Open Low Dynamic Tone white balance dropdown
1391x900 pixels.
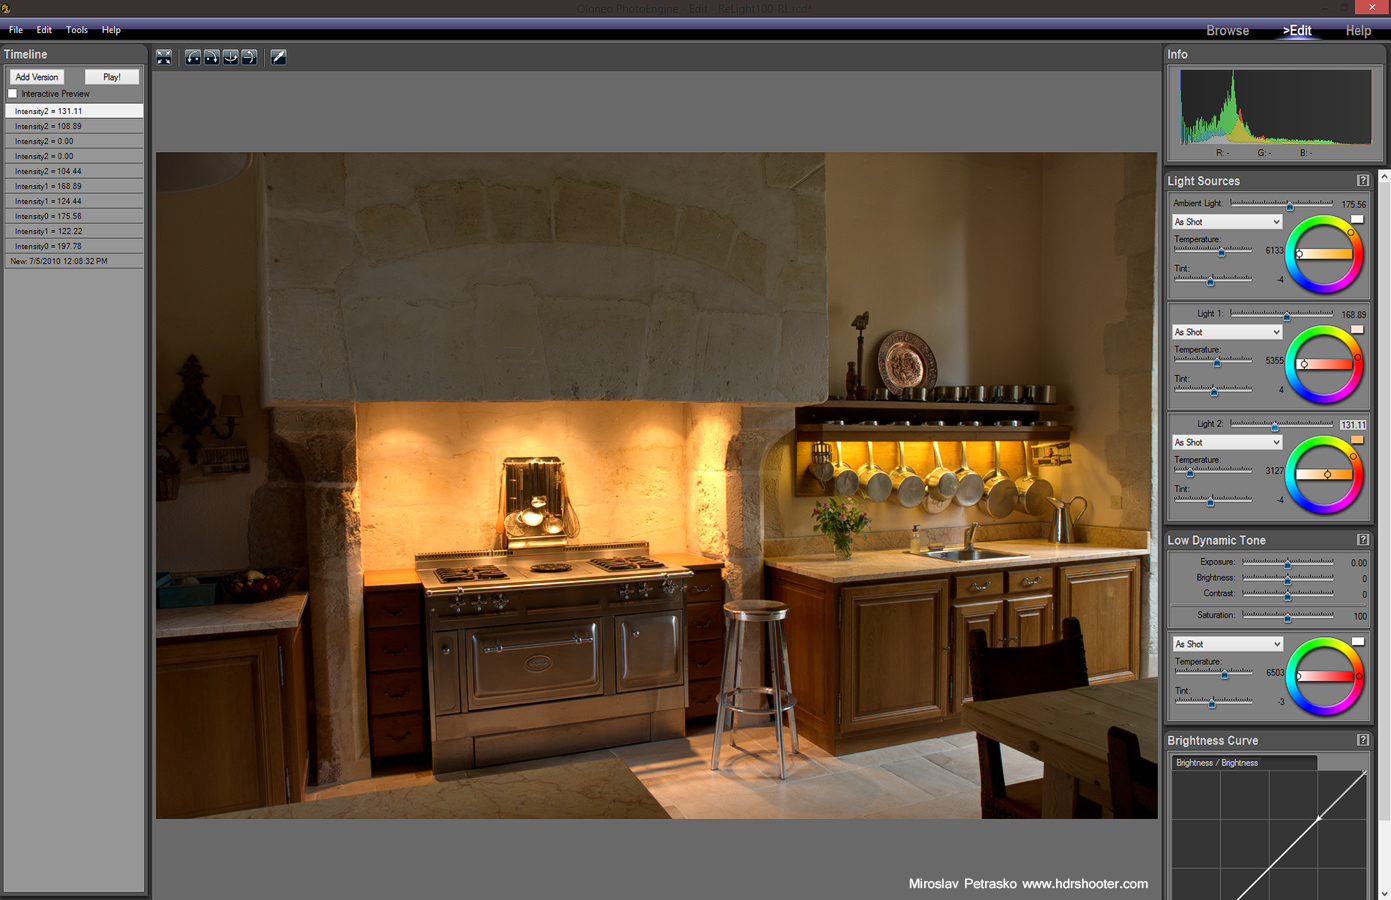point(1227,644)
